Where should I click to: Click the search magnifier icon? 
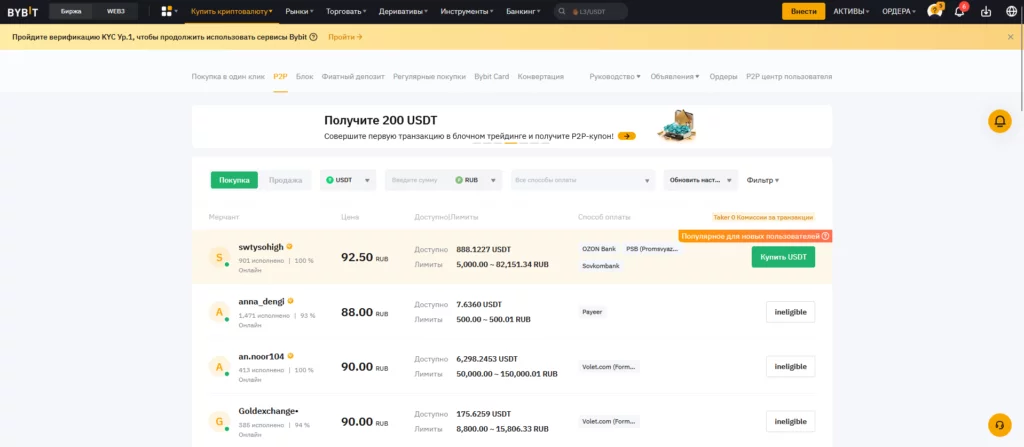point(563,11)
